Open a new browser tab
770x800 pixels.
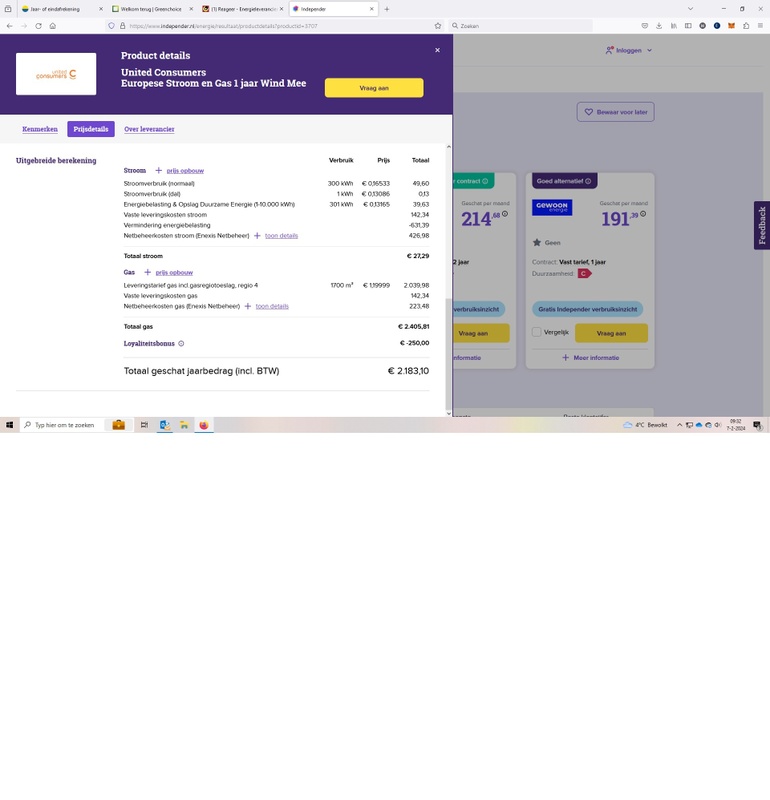coord(387,9)
